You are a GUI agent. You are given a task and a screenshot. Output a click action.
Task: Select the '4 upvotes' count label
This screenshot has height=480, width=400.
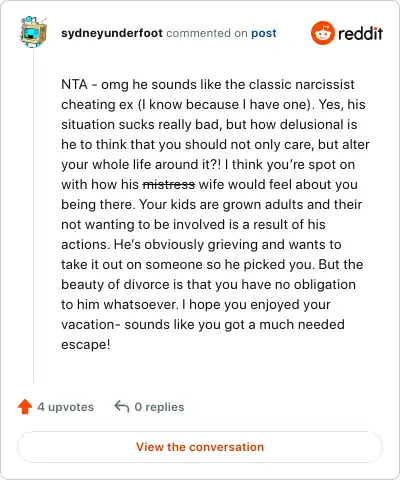(66, 407)
